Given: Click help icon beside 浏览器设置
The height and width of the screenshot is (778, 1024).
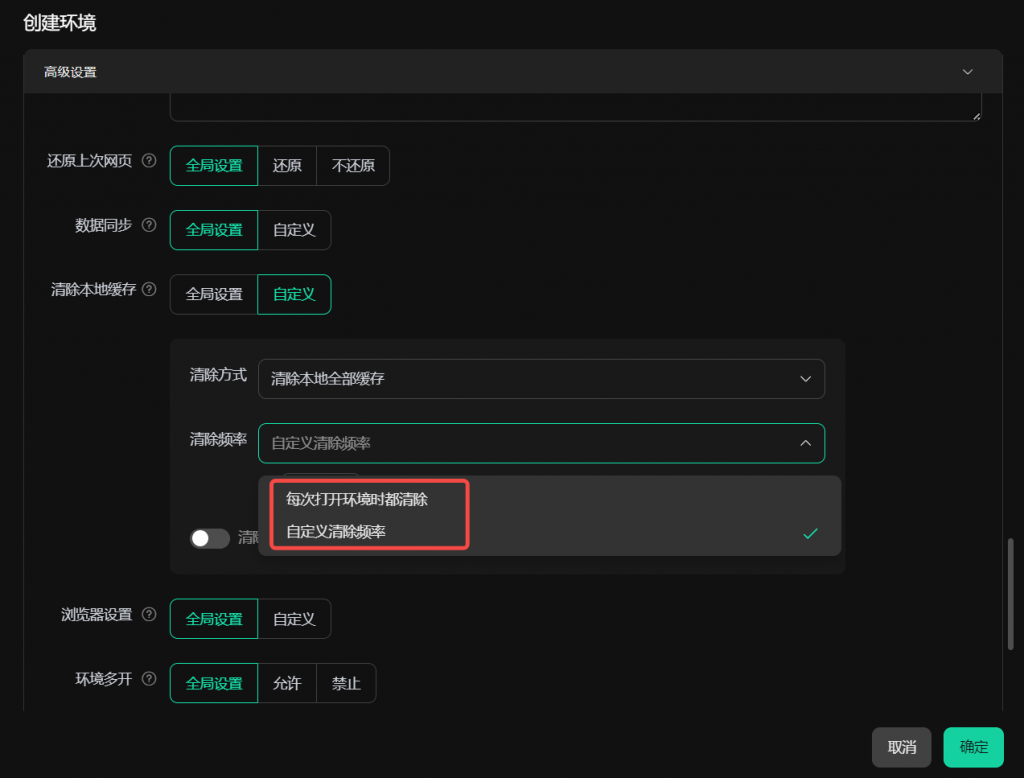Looking at the screenshot, I should click(x=150, y=614).
